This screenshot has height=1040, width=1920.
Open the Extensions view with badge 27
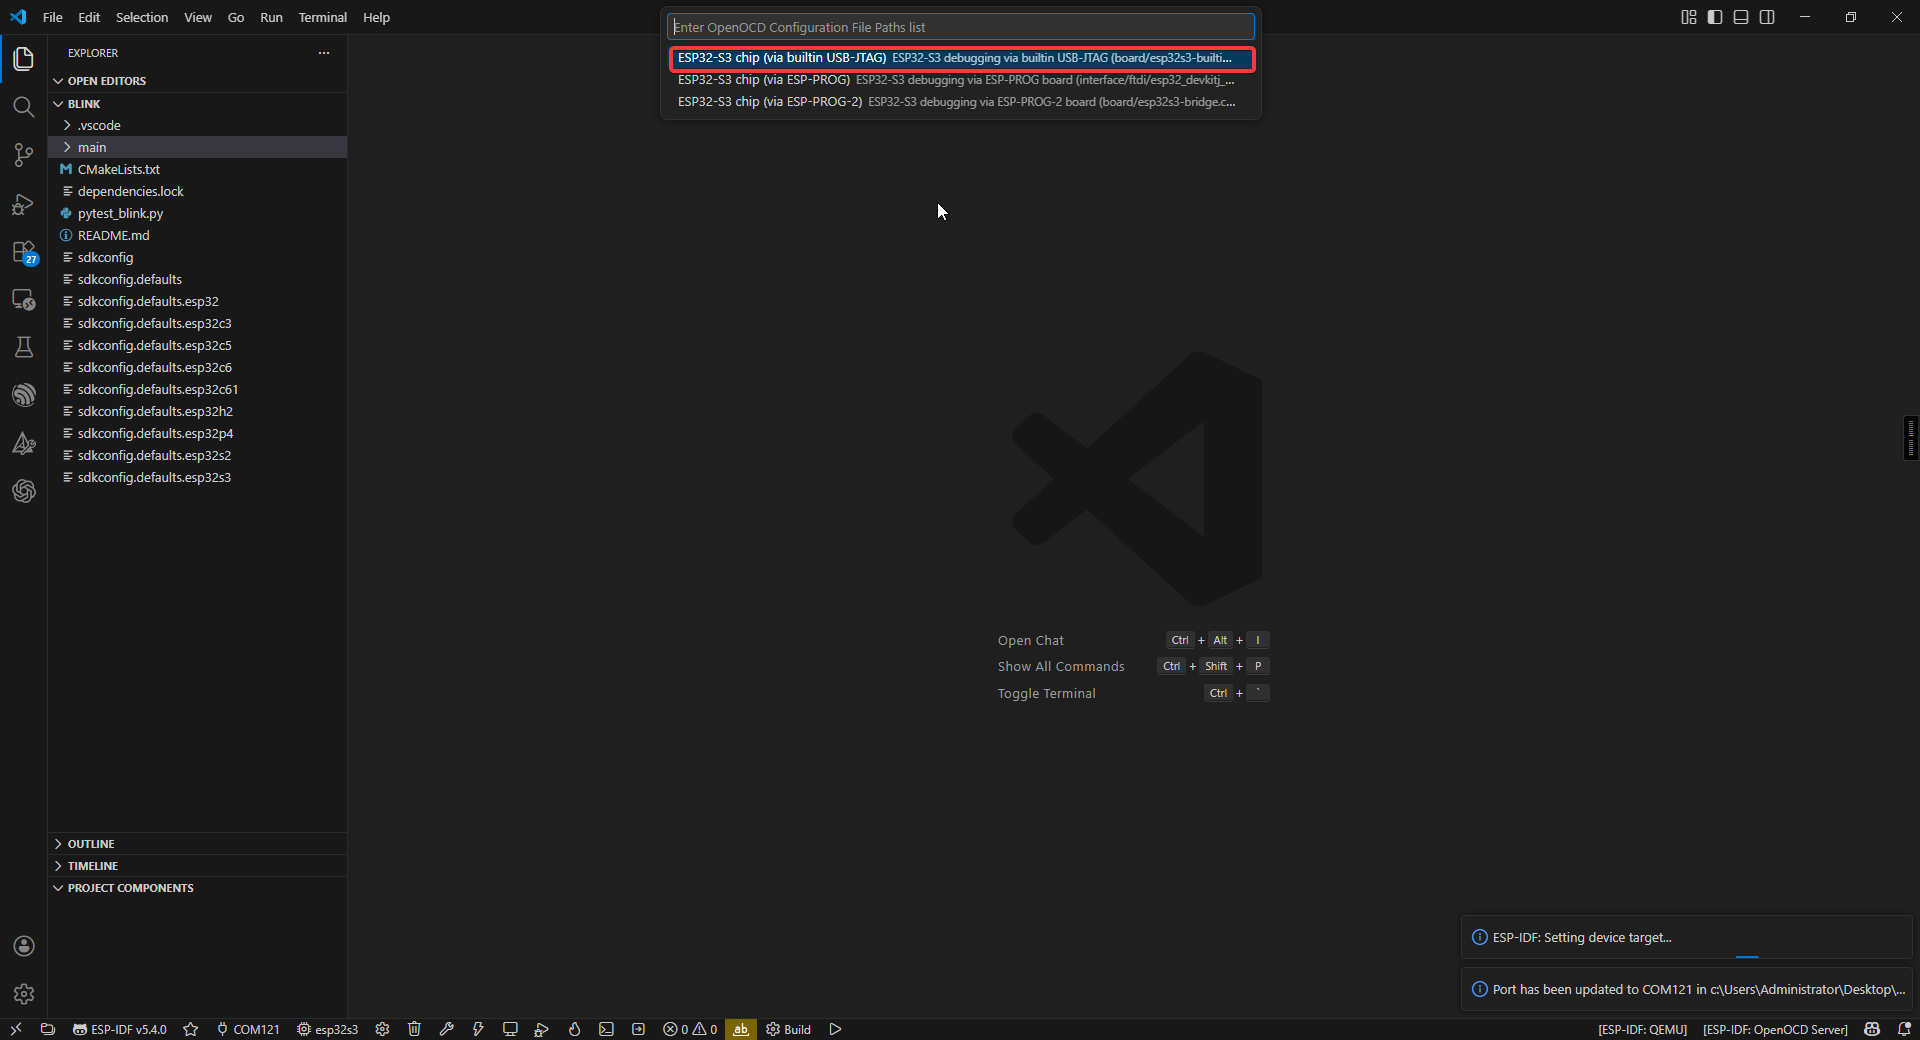click(24, 252)
